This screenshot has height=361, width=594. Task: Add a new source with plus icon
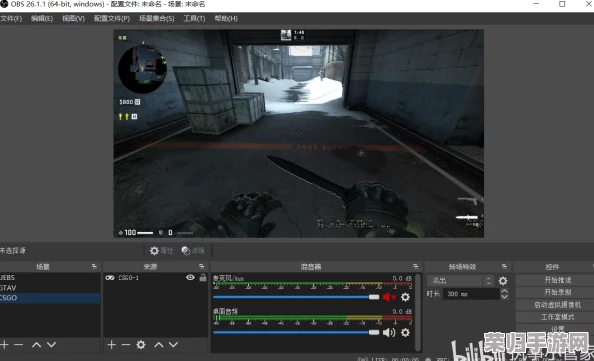click(x=111, y=344)
